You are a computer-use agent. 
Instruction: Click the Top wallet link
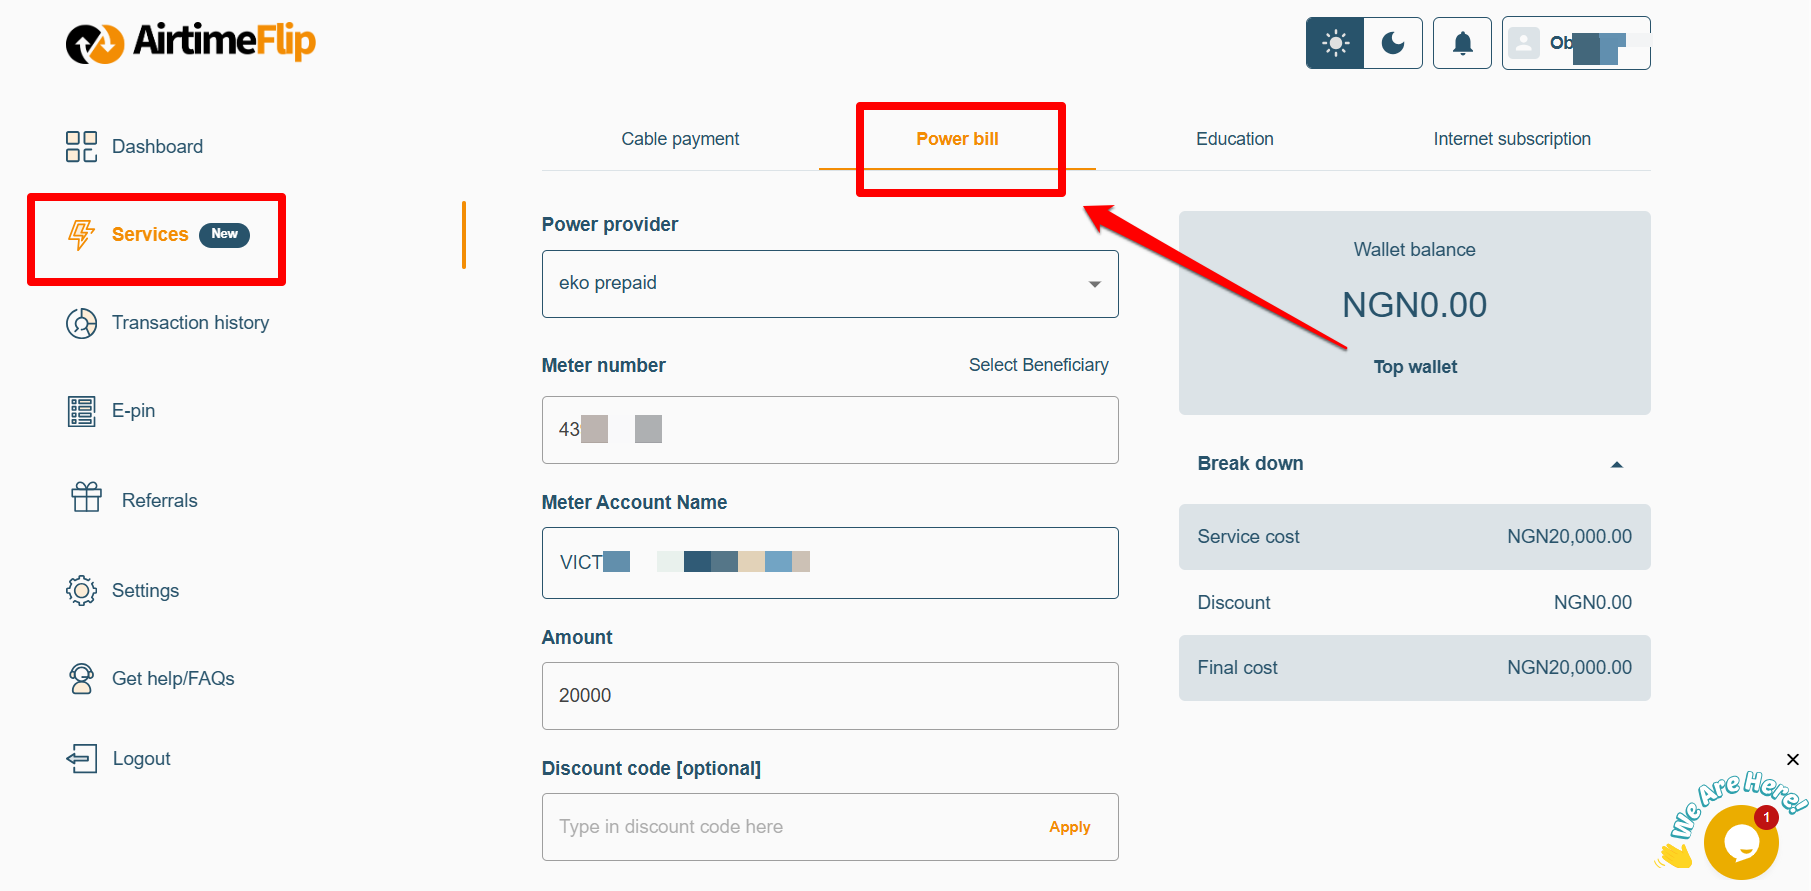pyautogui.click(x=1414, y=367)
